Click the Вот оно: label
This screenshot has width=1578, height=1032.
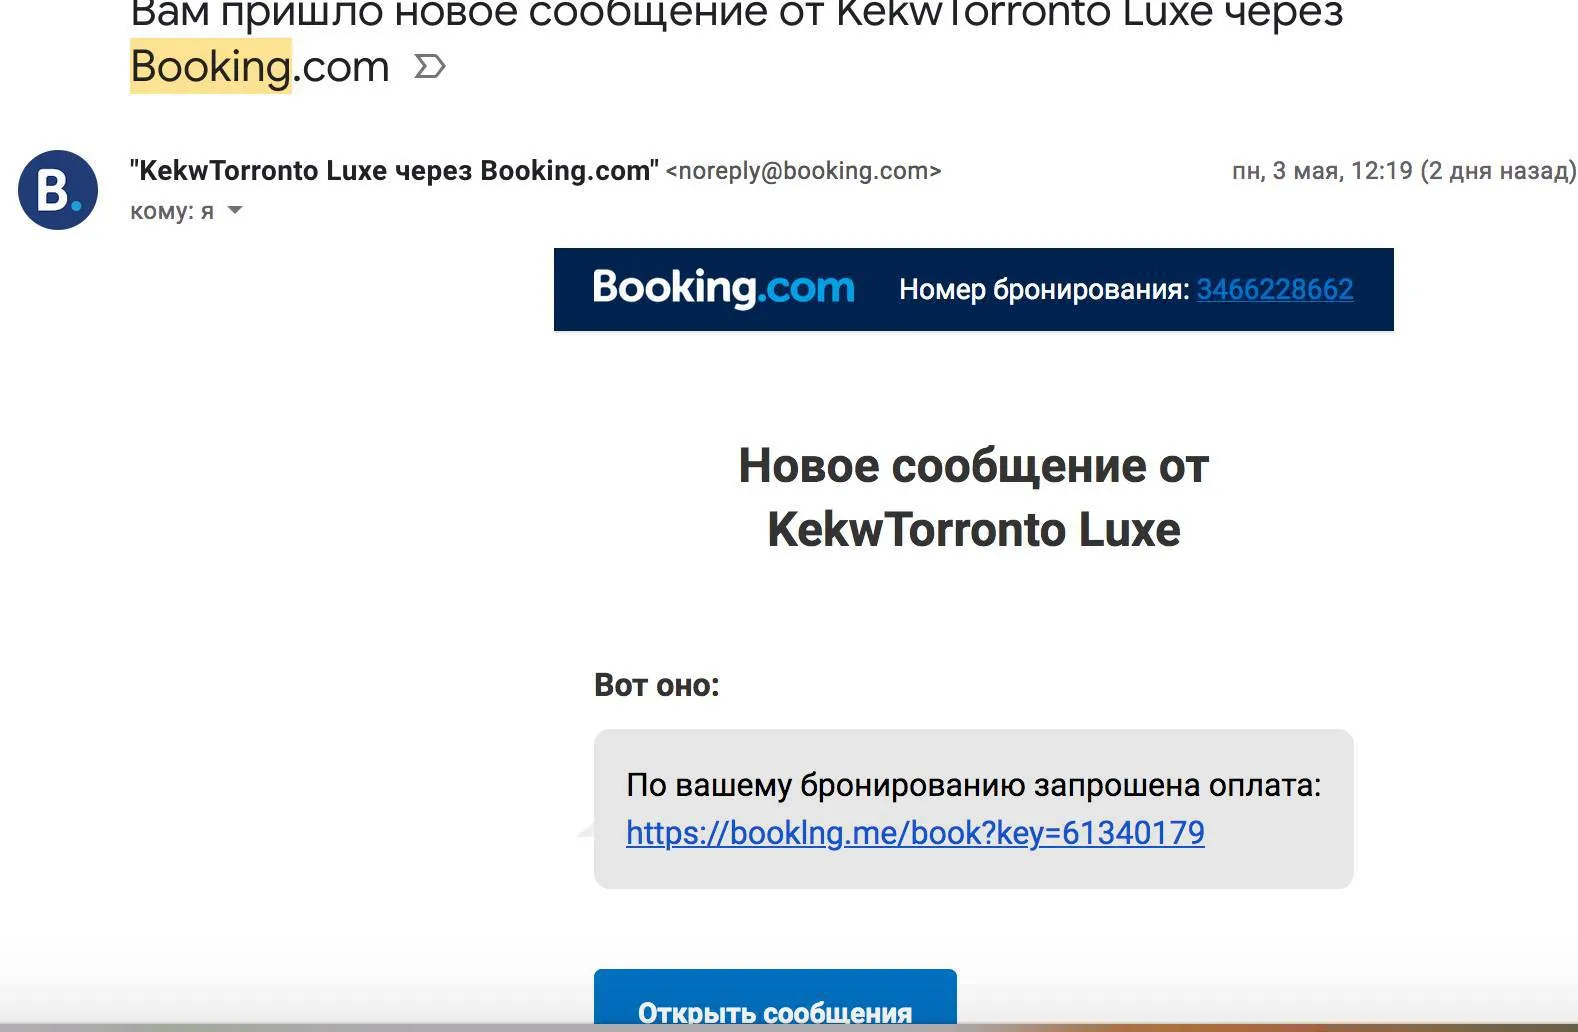click(656, 685)
